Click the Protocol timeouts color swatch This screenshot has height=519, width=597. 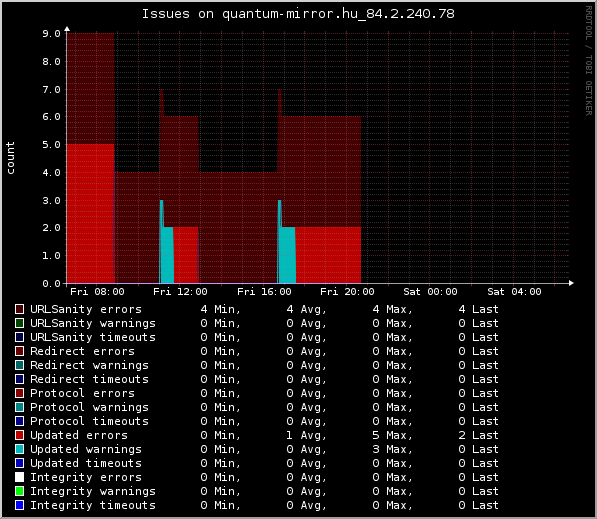click(19, 421)
